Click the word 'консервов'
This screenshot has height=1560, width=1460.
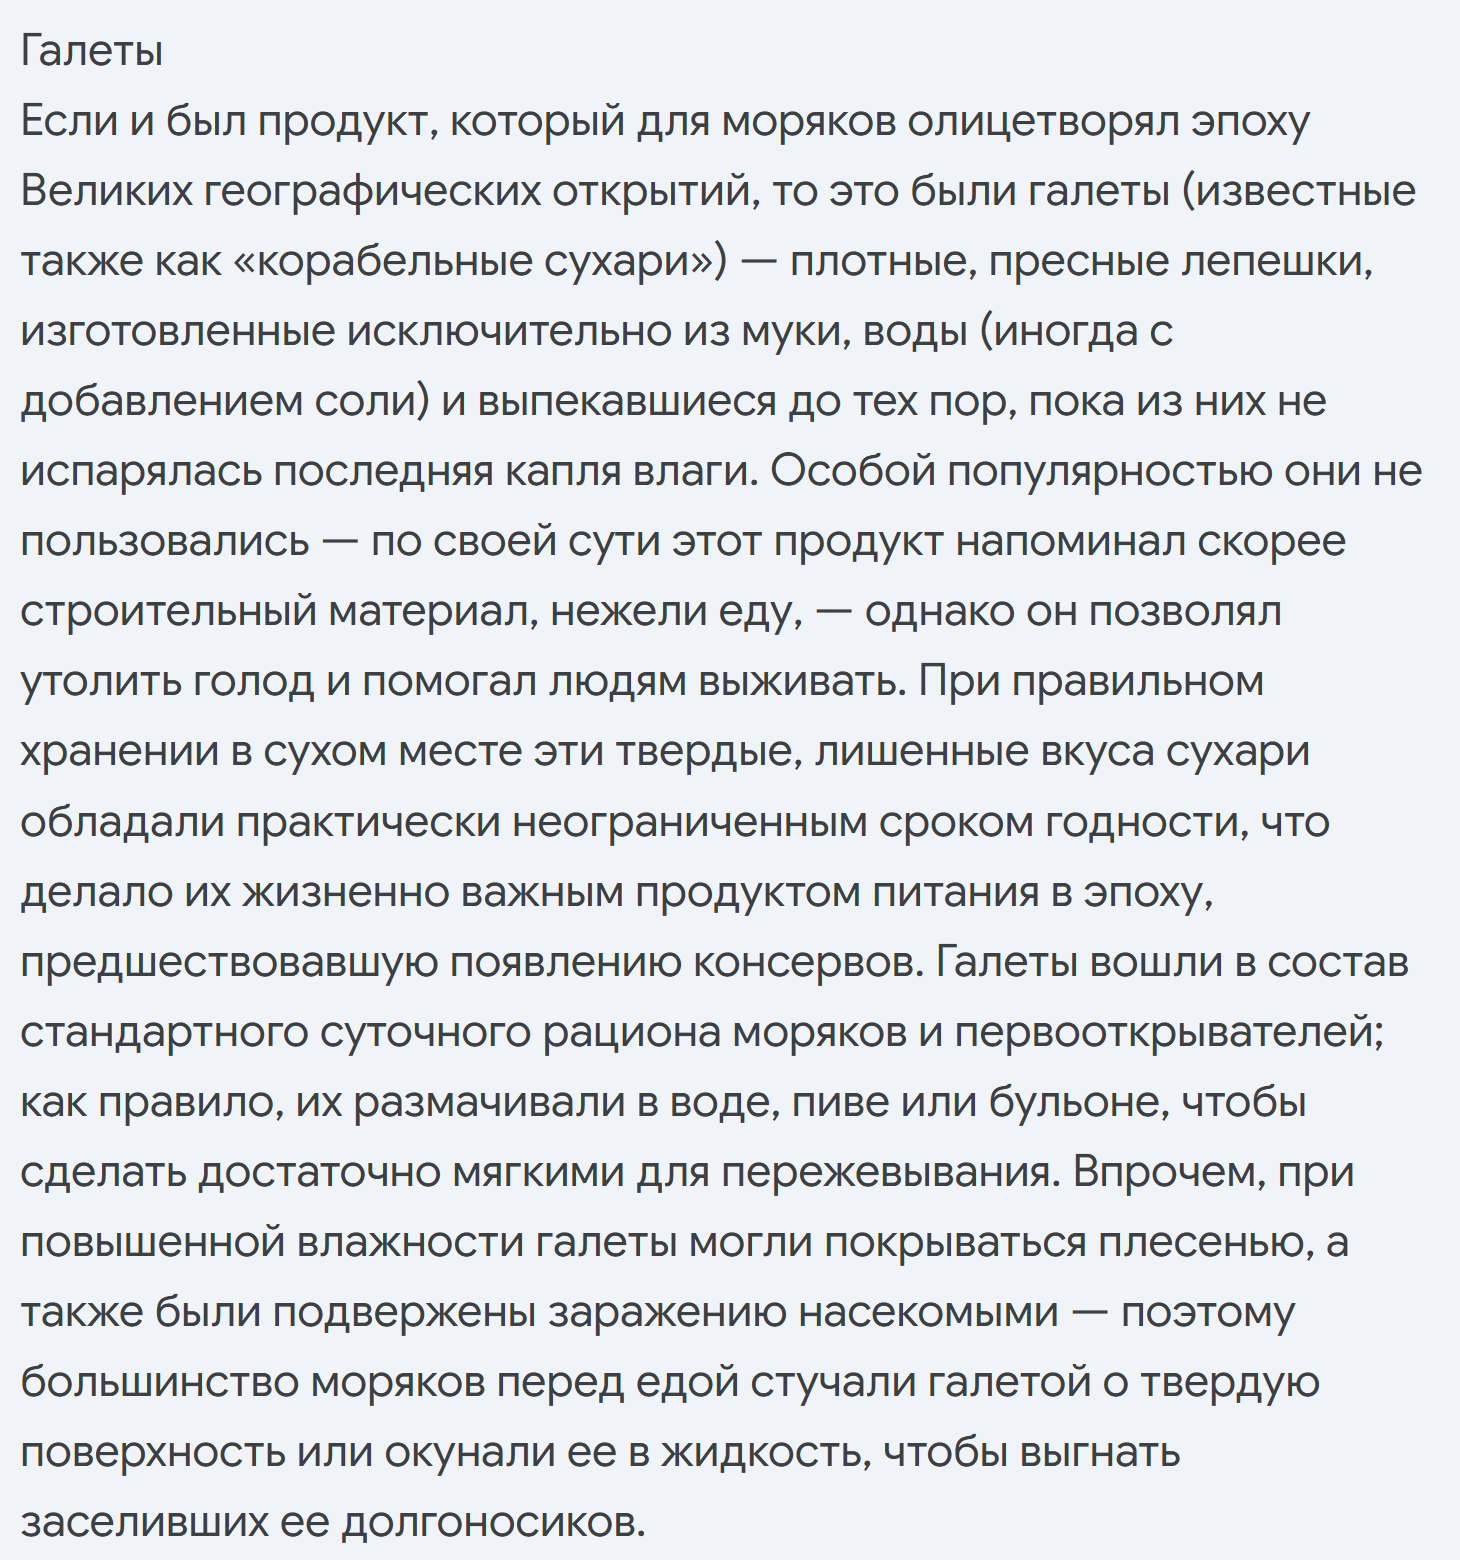[807, 962]
